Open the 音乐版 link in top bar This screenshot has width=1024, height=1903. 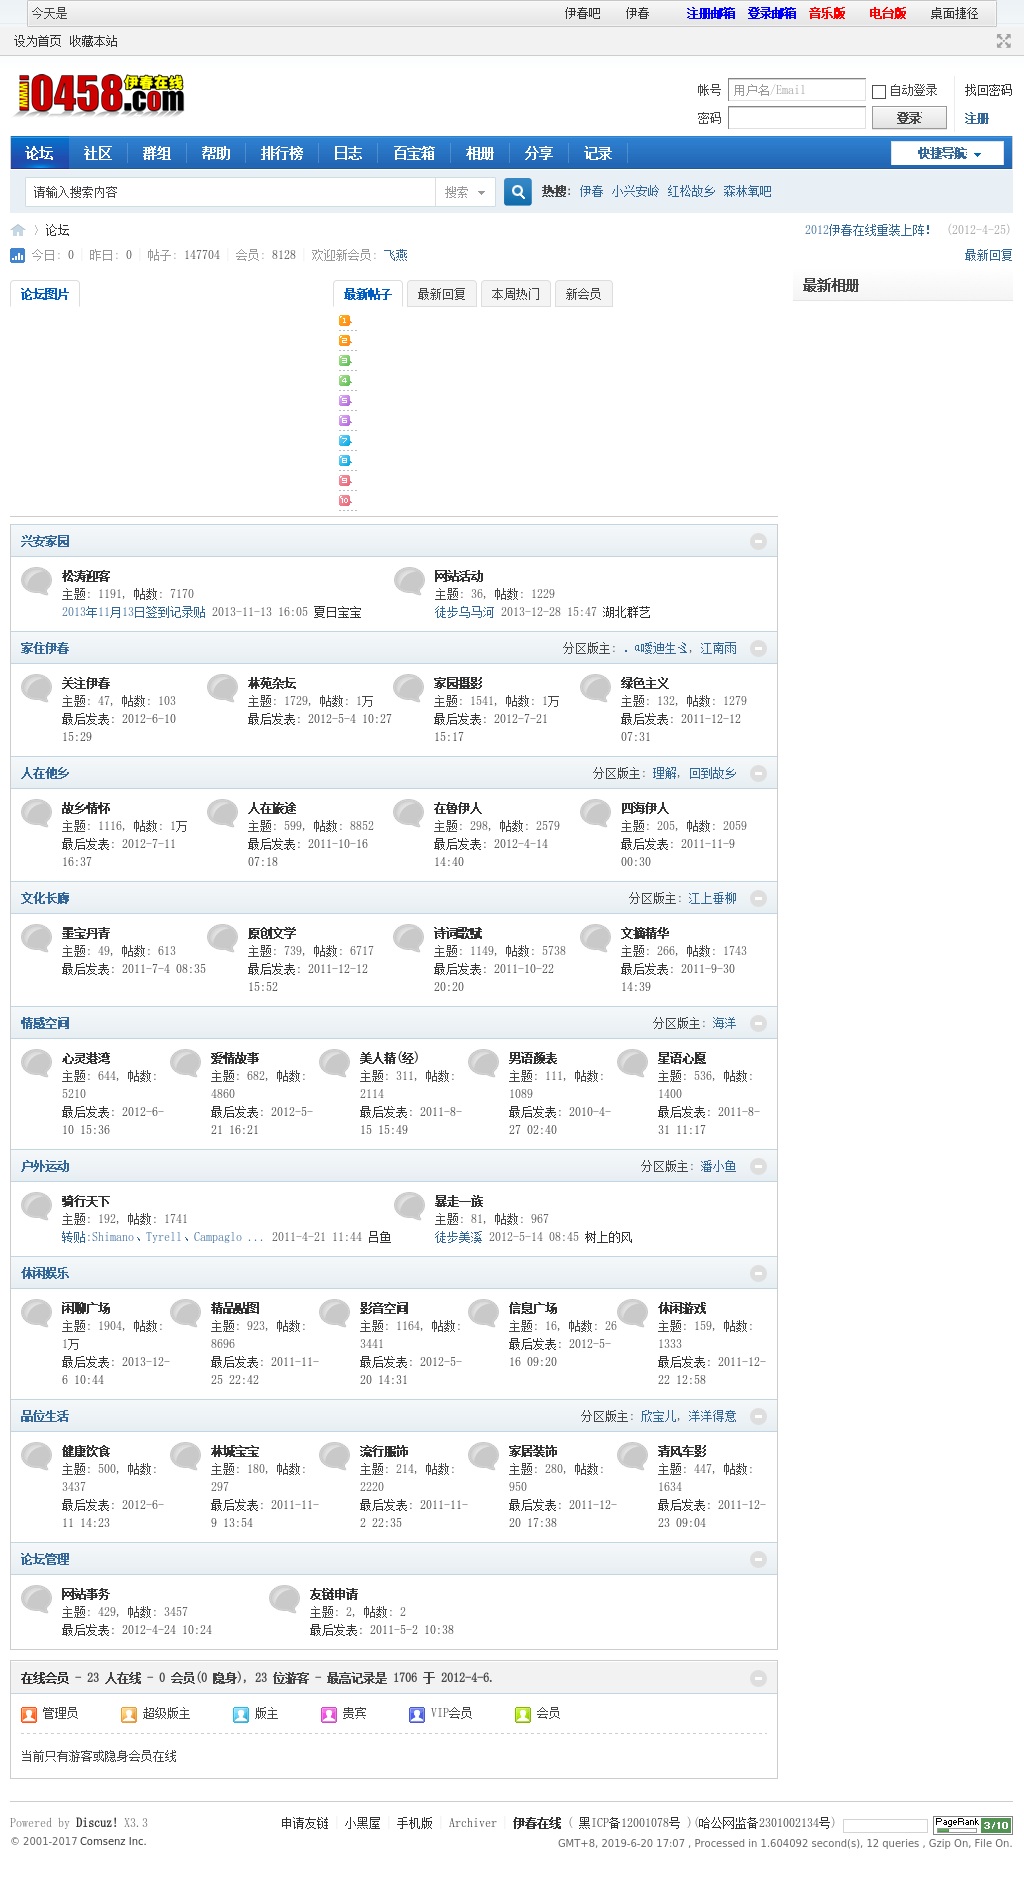pos(827,13)
